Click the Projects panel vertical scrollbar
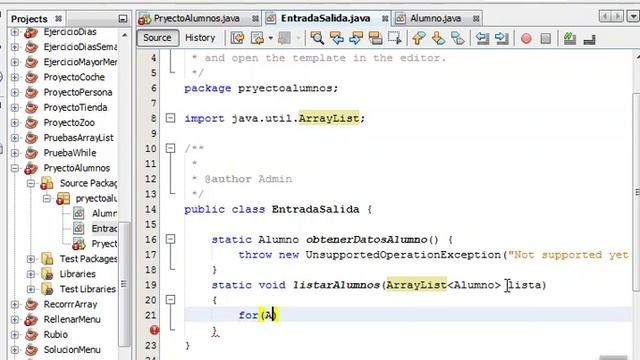The height and width of the screenshot is (360, 640). [x=124, y=284]
